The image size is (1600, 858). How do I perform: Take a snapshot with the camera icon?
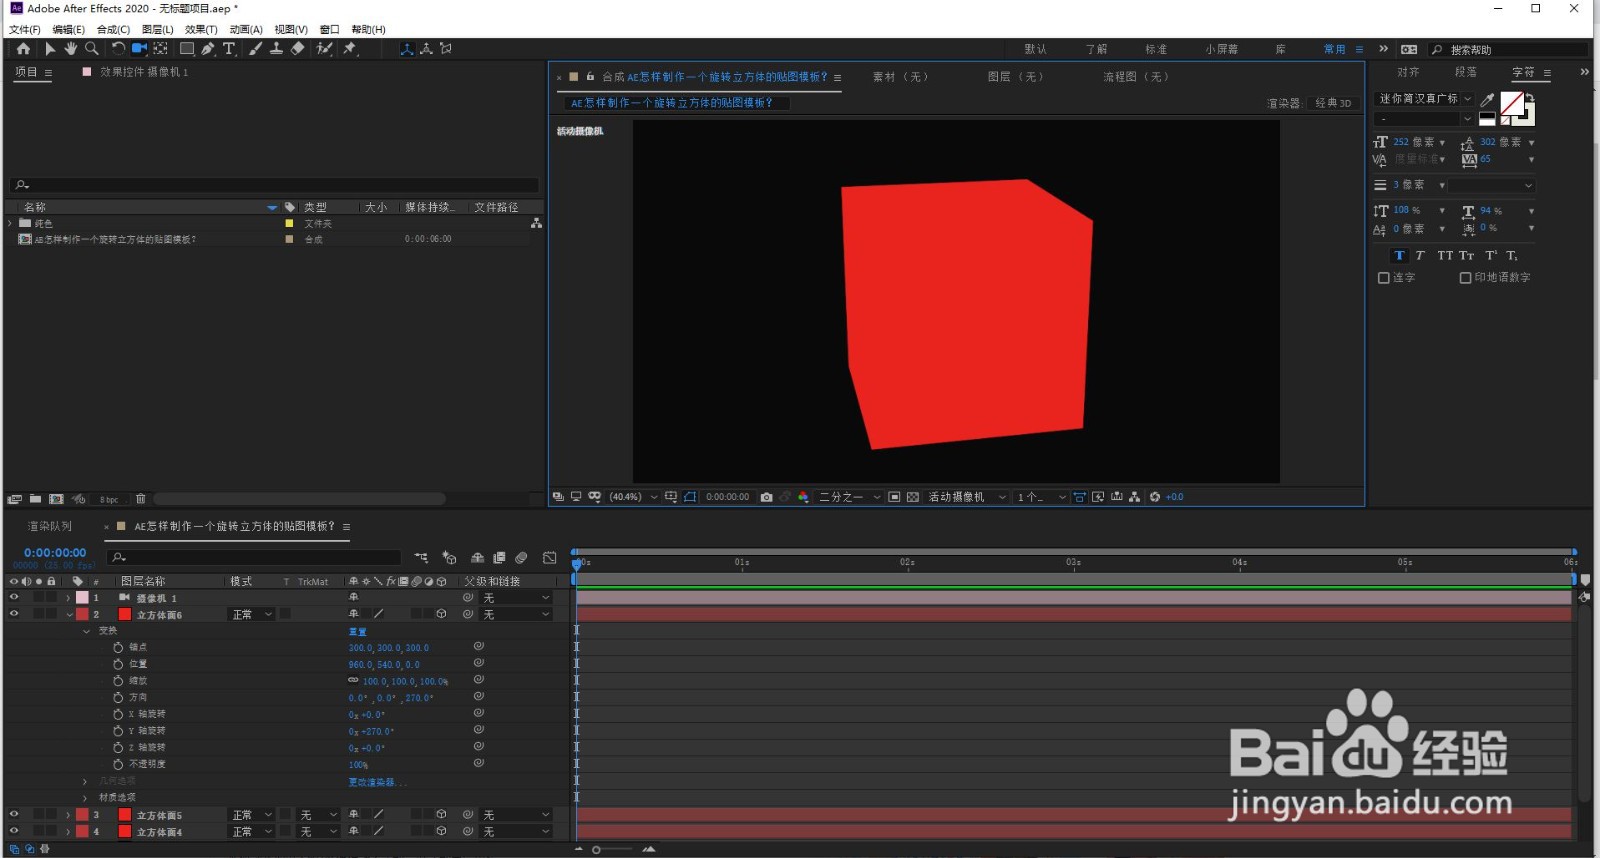(766, 497)
